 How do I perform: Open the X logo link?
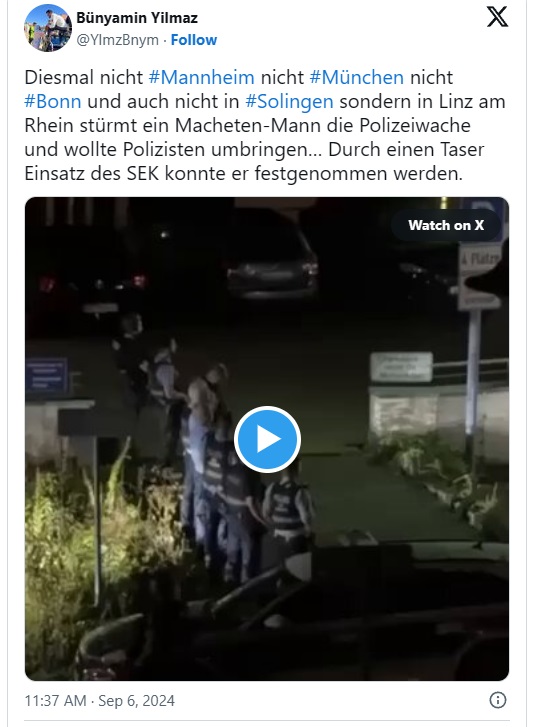(497, 17)
